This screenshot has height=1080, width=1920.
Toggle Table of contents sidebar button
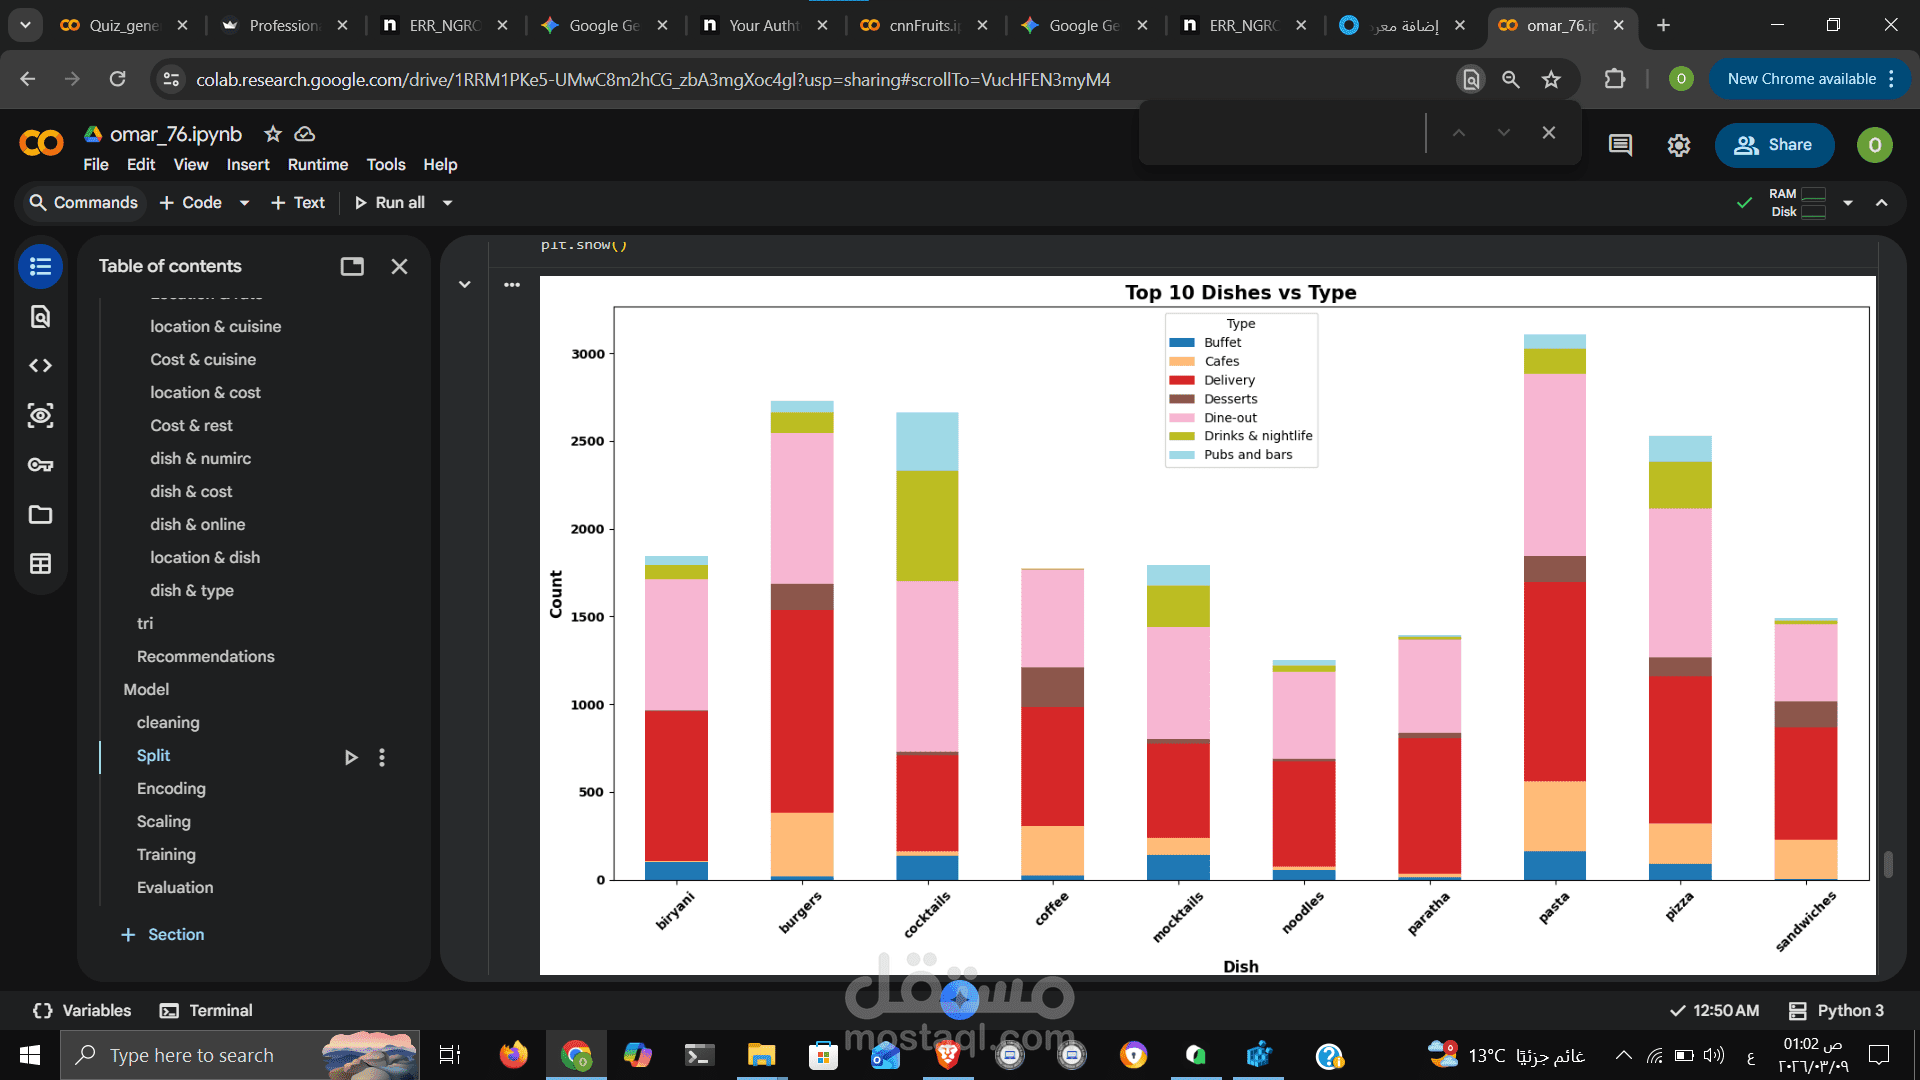40,267
